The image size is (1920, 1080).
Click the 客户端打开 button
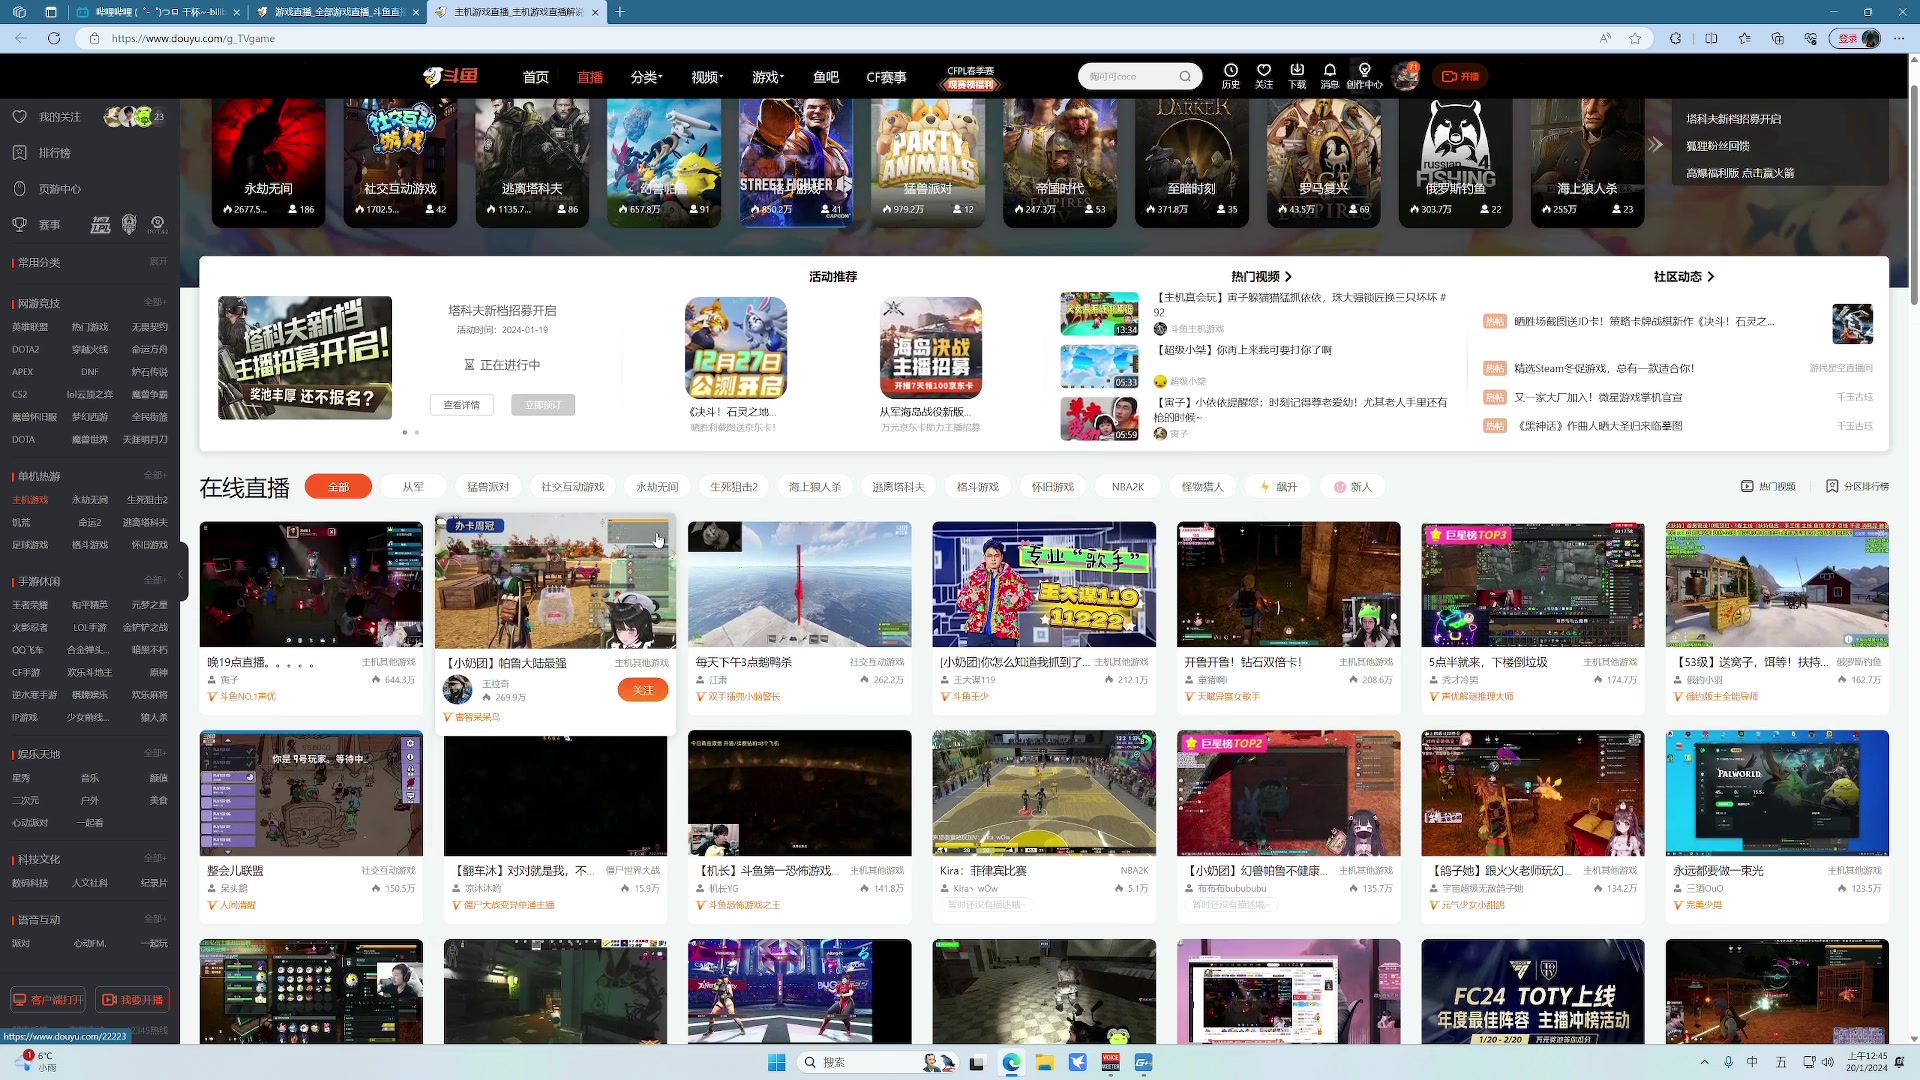tap(48, 999)
